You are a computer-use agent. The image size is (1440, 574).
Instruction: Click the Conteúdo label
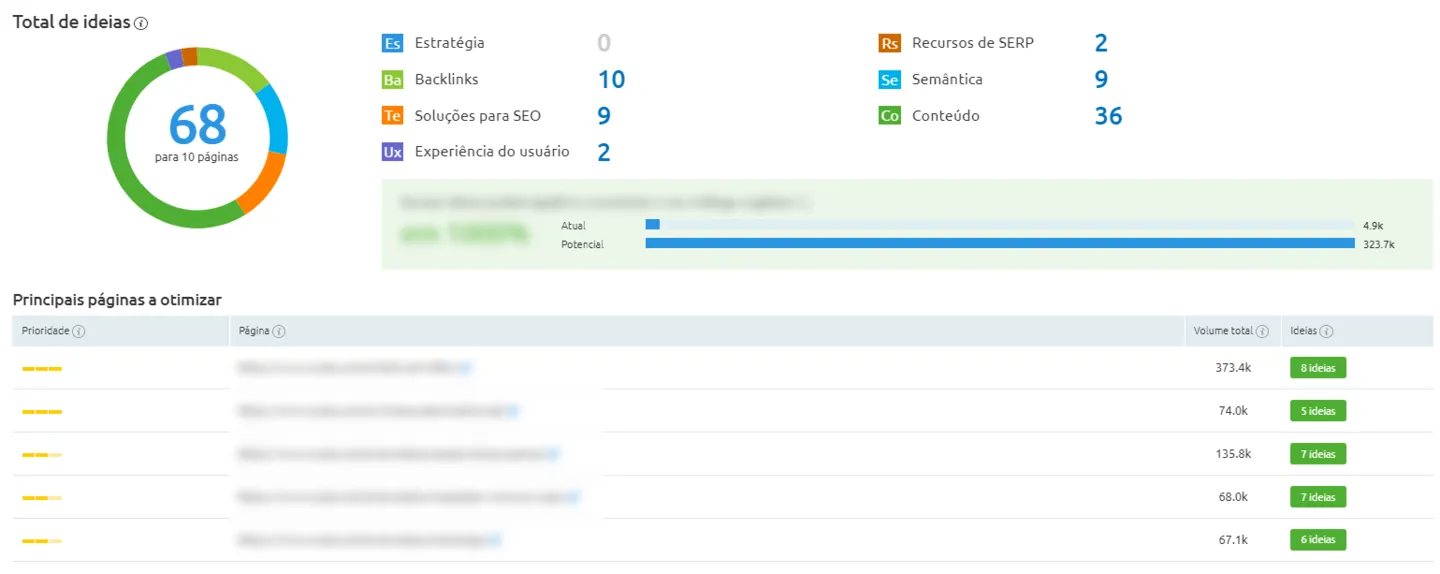coord(946,116)
